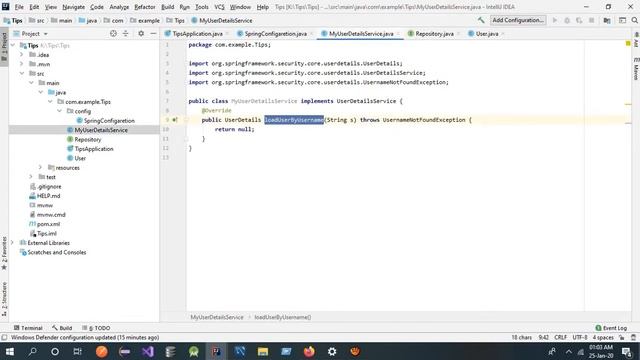The height and width of the screenshot is (360, 640).
Task: Toggle the Build tool window
Action: (x=62, y=328)
